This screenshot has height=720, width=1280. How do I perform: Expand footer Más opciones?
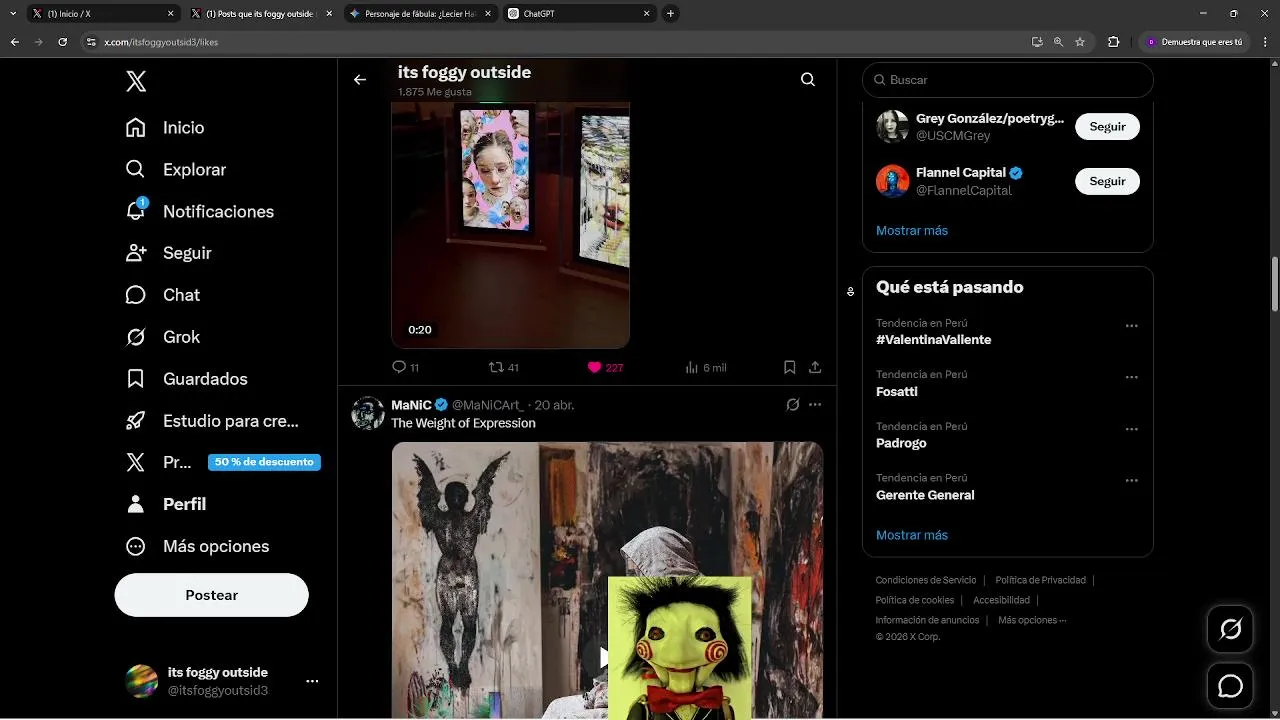tap(1032, 620)
